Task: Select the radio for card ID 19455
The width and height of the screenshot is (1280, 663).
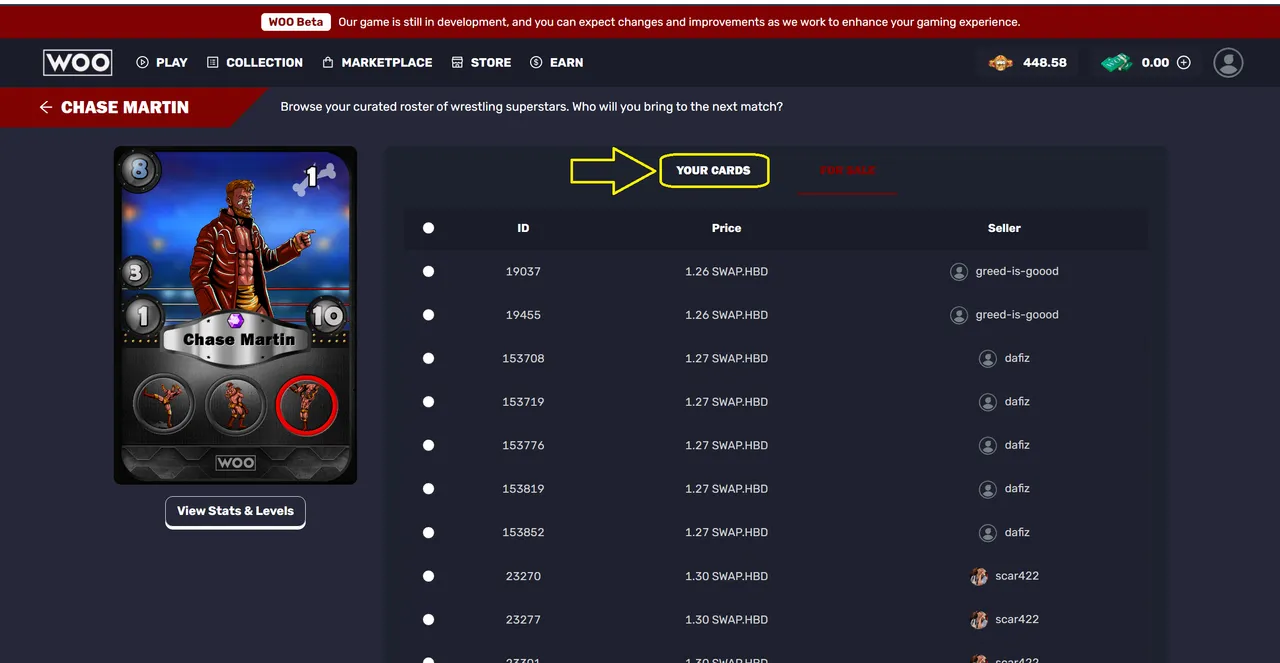Action: [x=428, y=315]
